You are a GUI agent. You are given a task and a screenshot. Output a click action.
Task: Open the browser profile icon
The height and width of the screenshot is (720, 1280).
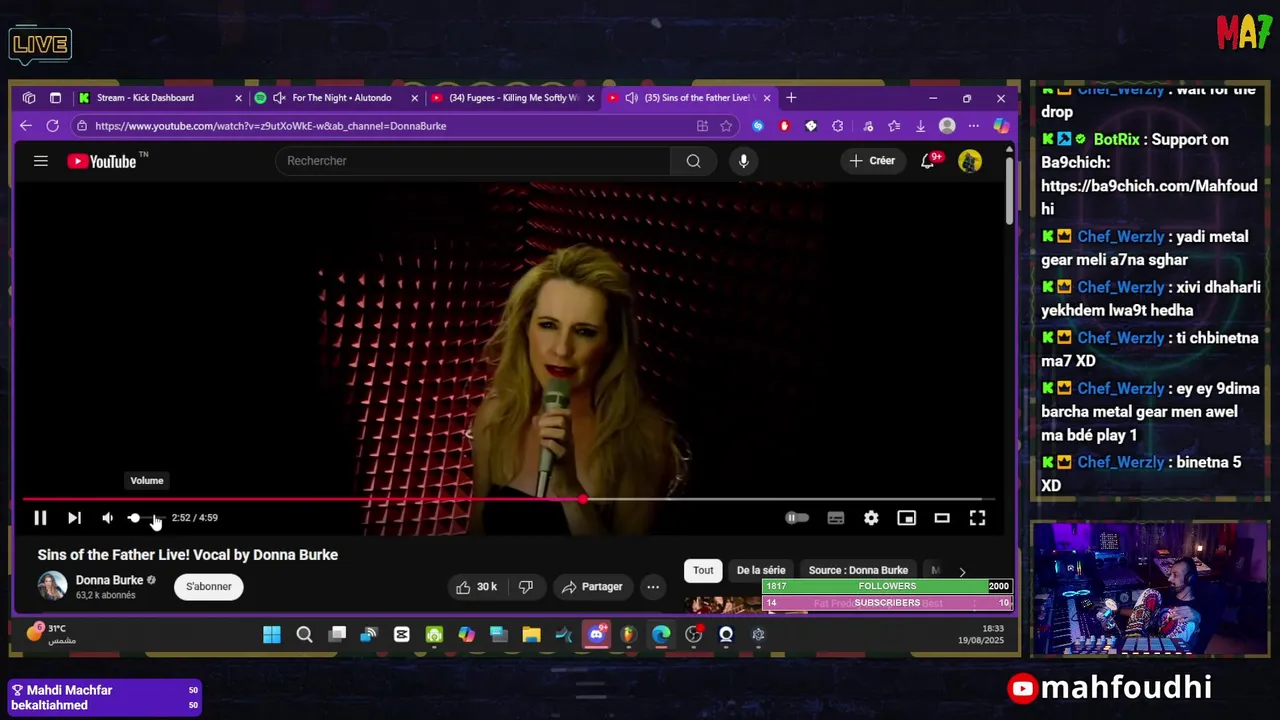coord(947,126)
